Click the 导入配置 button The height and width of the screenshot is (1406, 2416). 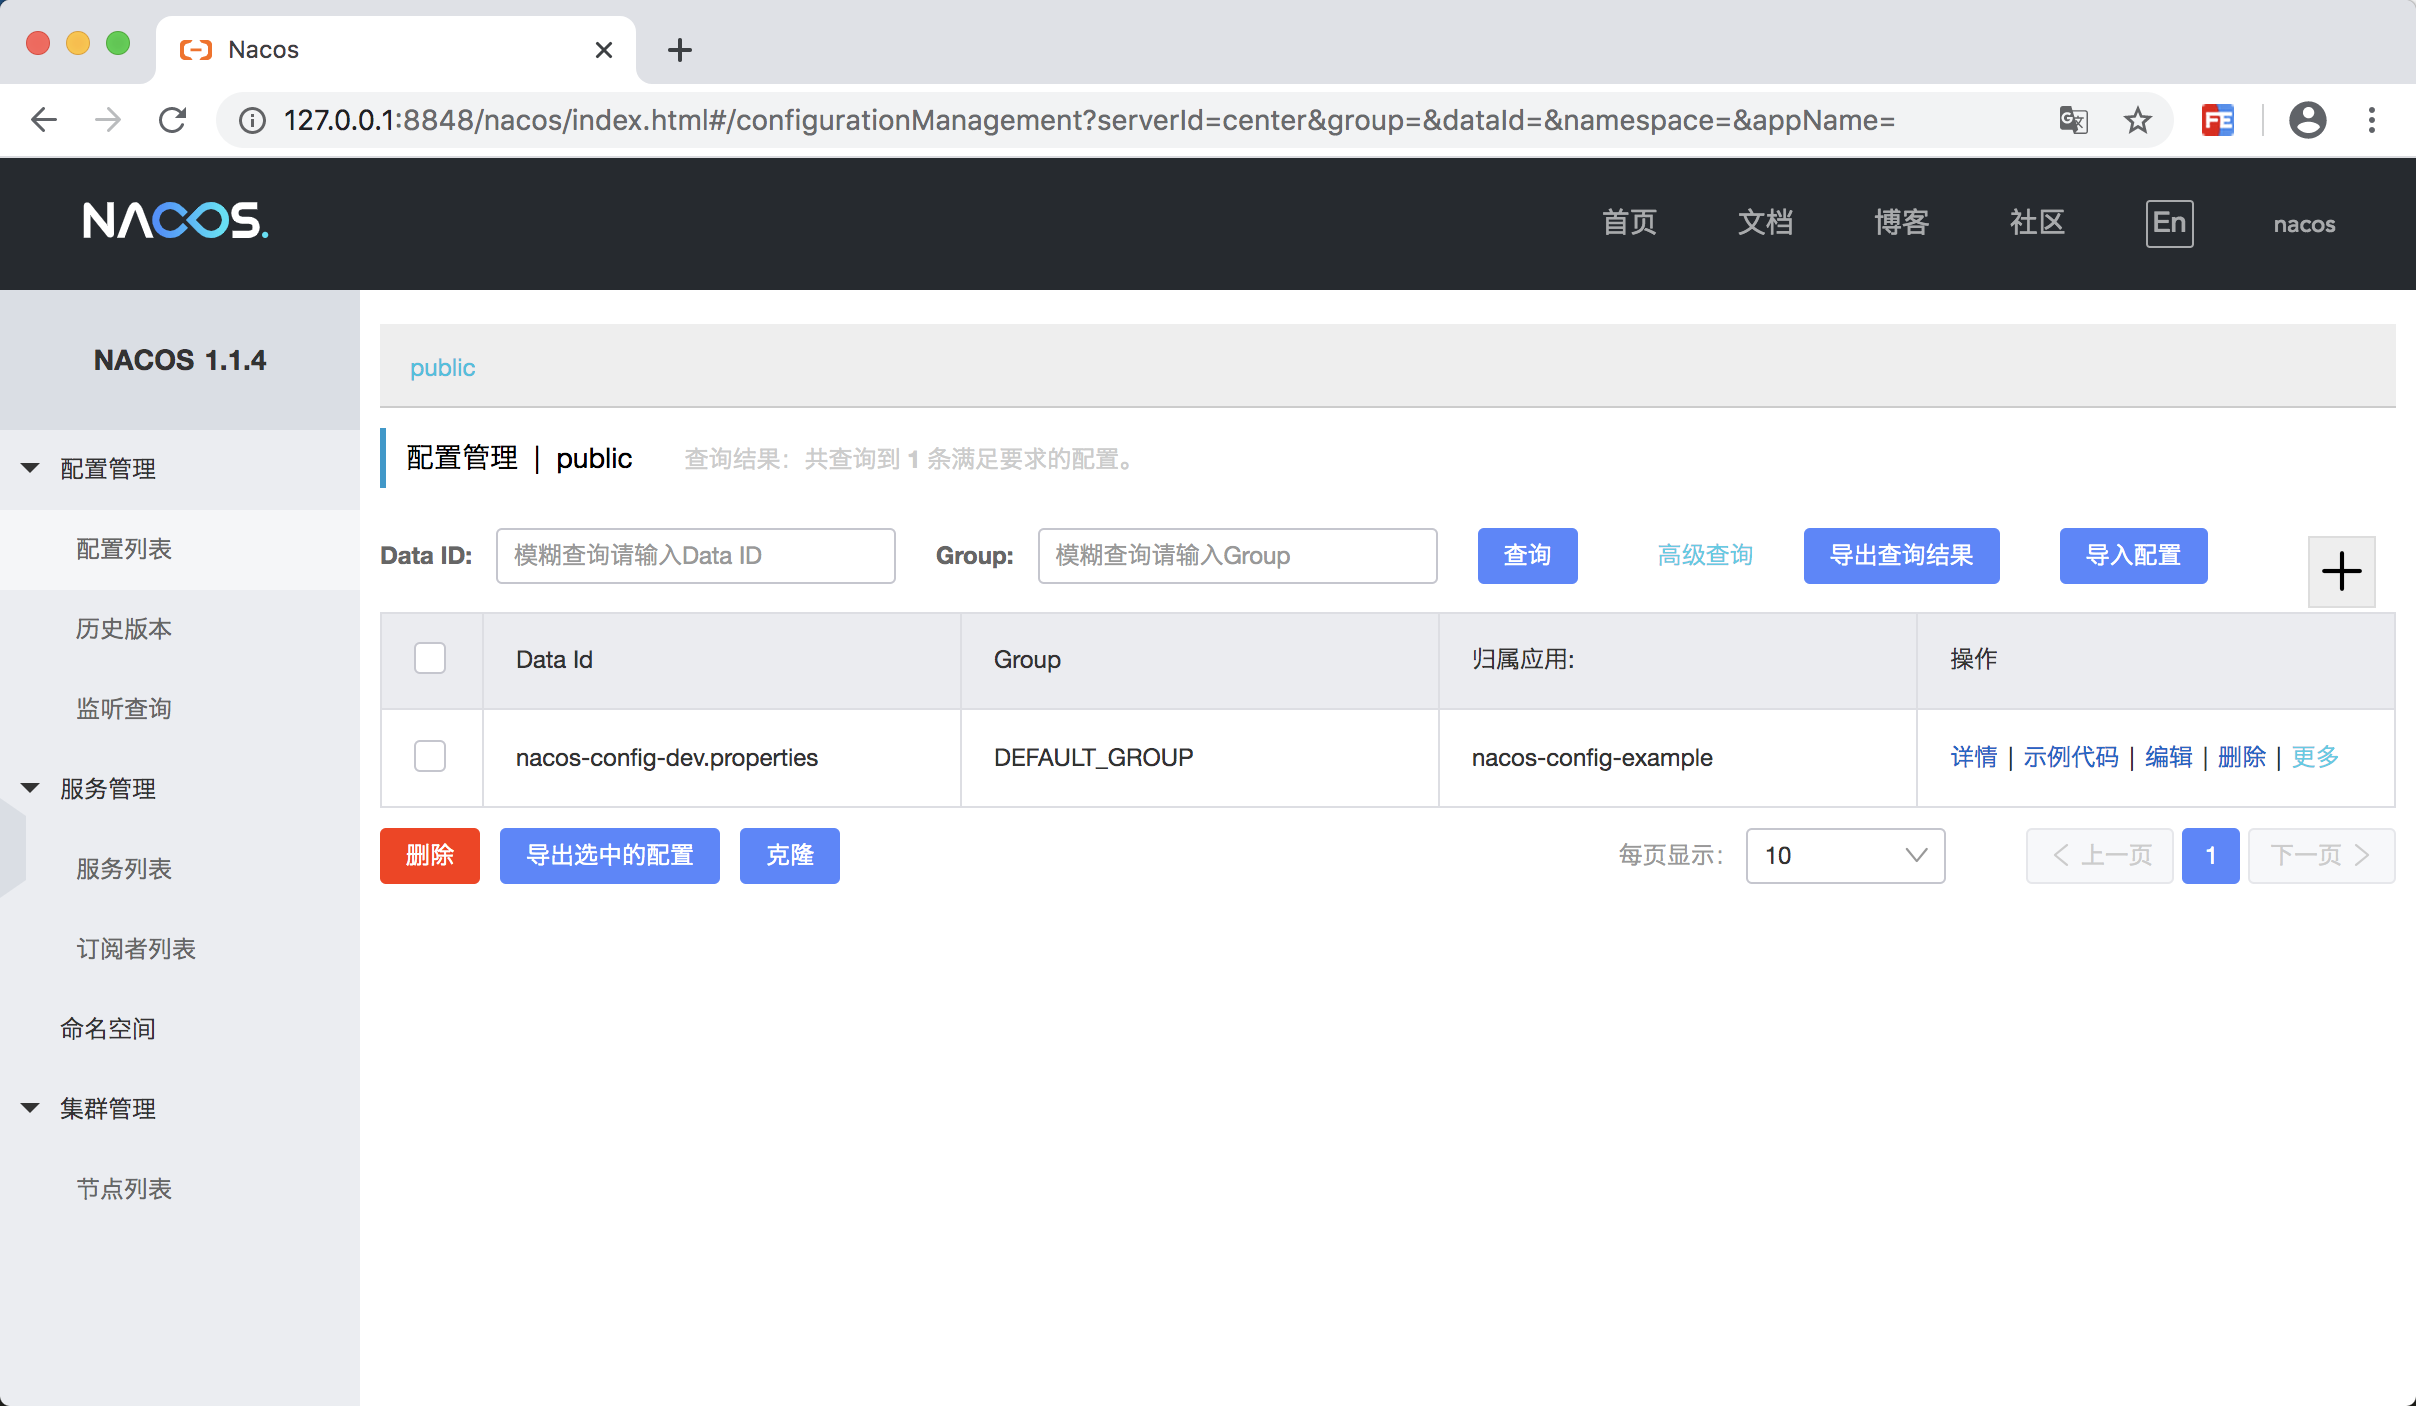click(x=2134, y=556)
